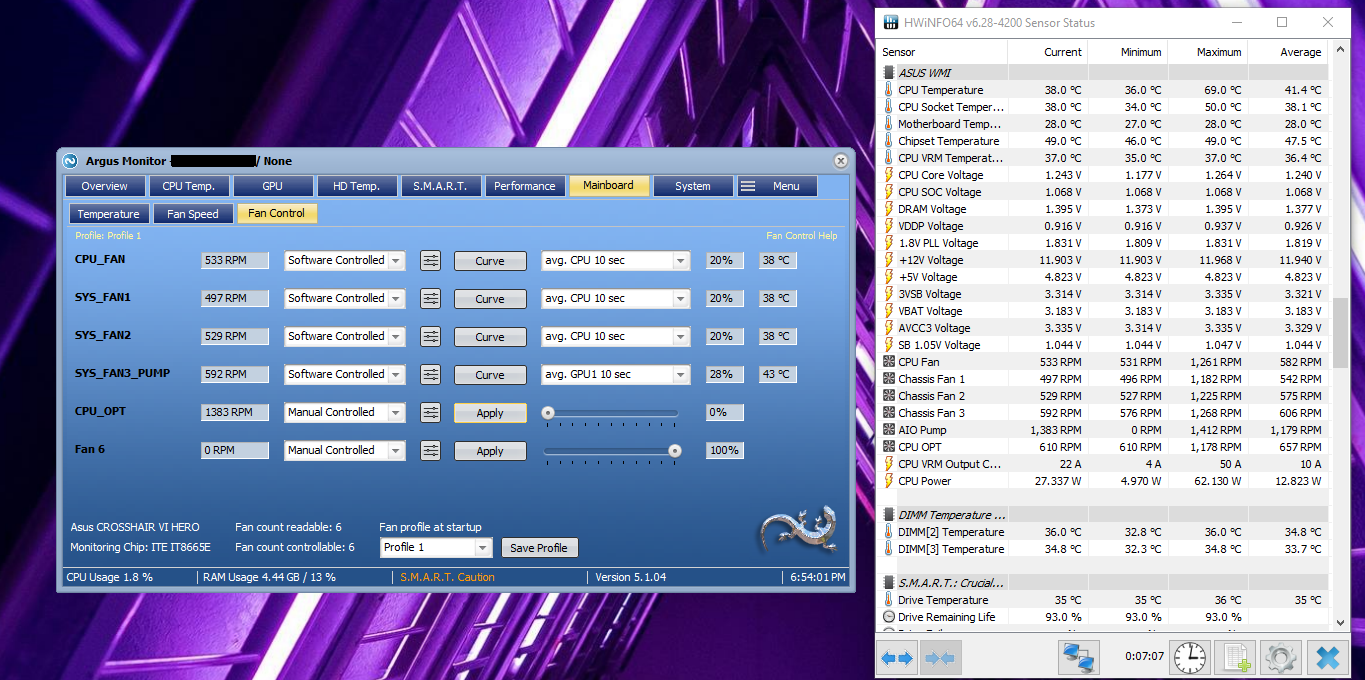This screenshot has height=680, width=1365.
Task: Open HWiNFO sensor settings gear icon
Action: (x=1281, y=658)
